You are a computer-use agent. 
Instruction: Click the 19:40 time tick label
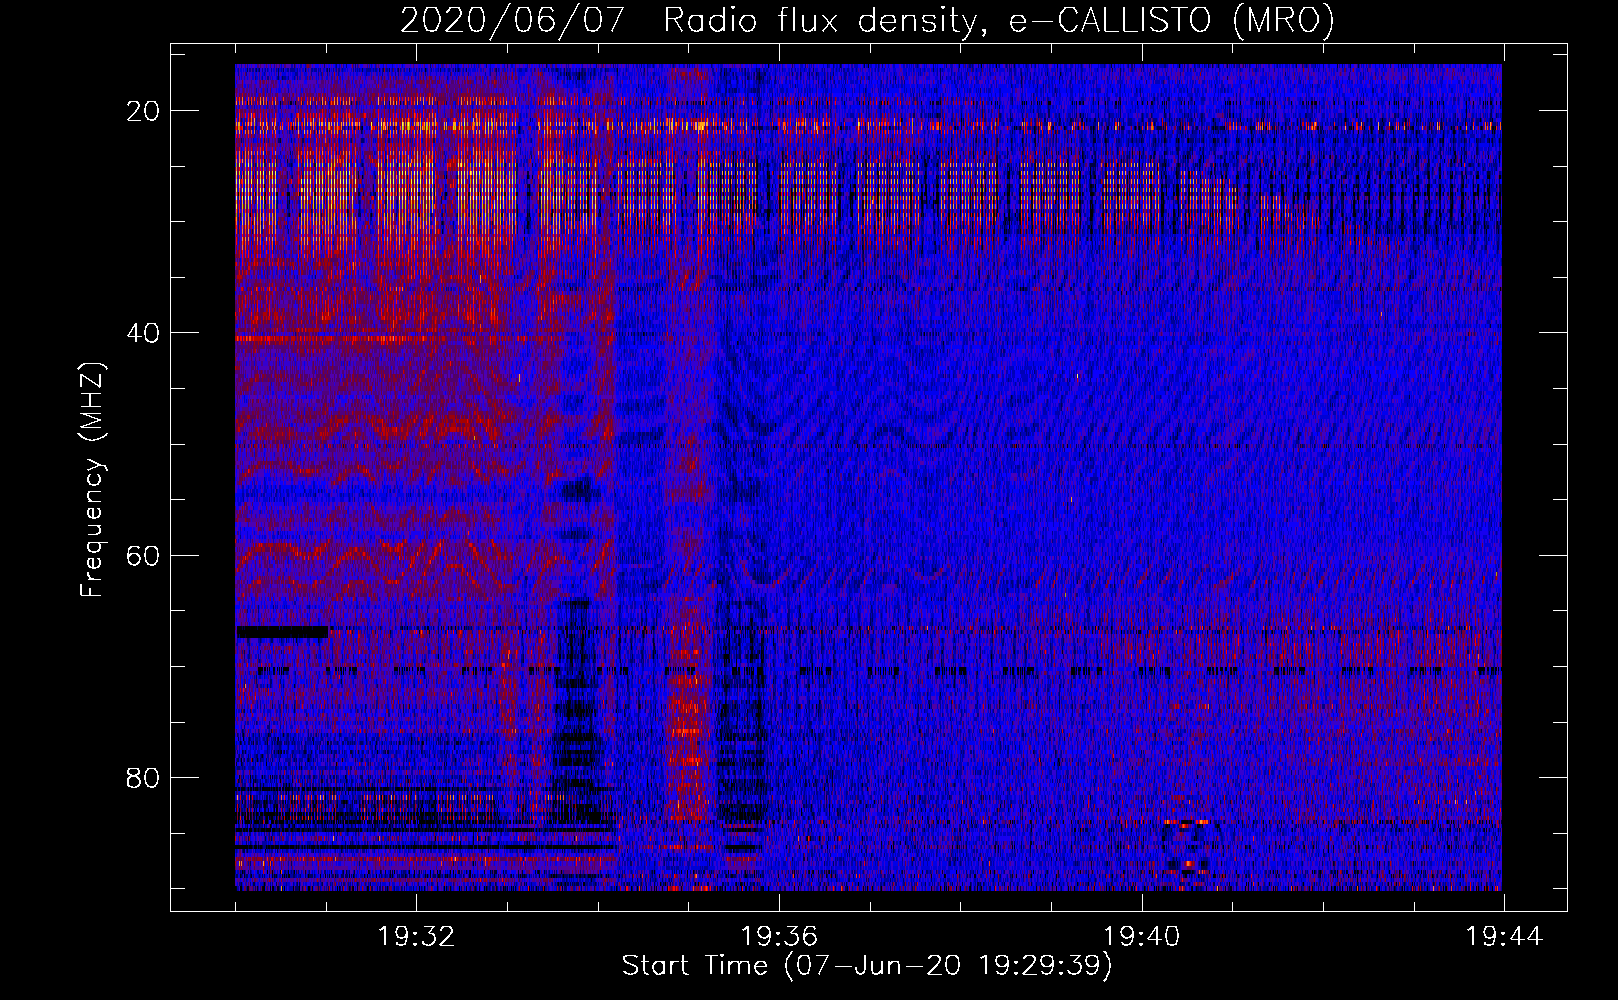[1141, 936]
